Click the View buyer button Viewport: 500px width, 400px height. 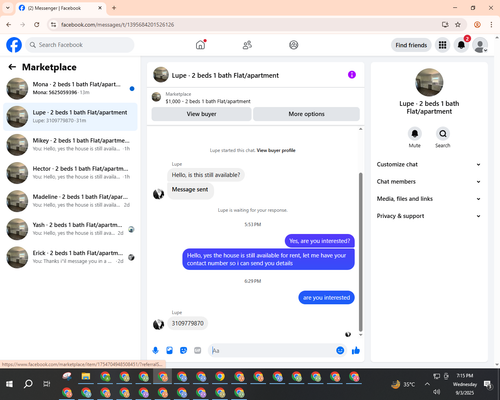pos(201,114)
